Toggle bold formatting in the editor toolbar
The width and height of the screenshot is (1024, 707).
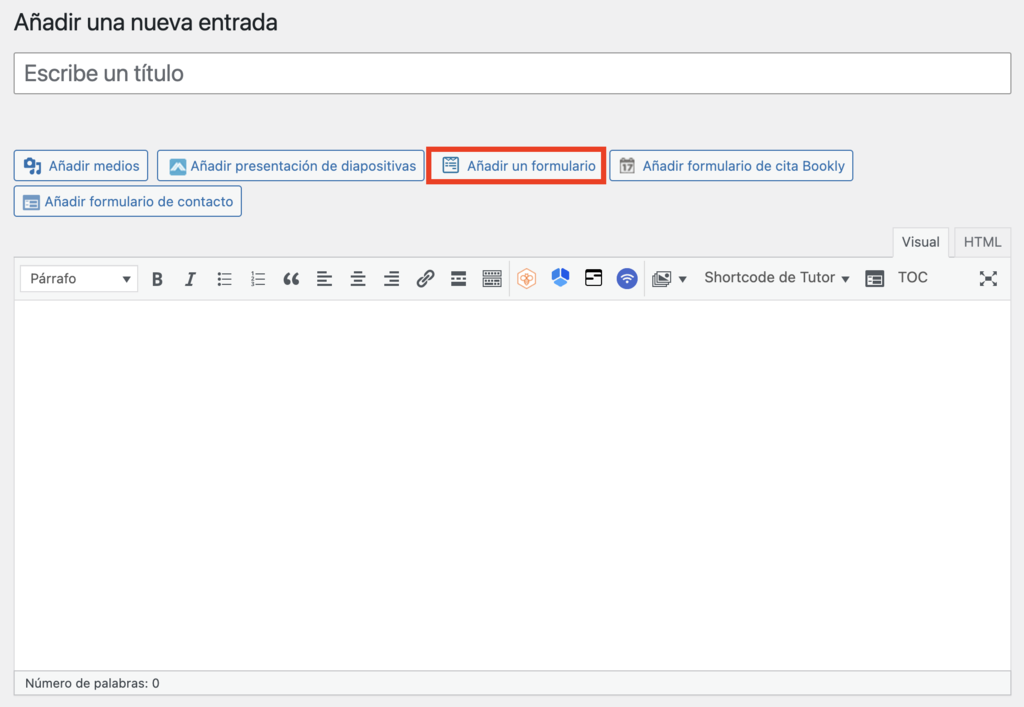(157, 278)
